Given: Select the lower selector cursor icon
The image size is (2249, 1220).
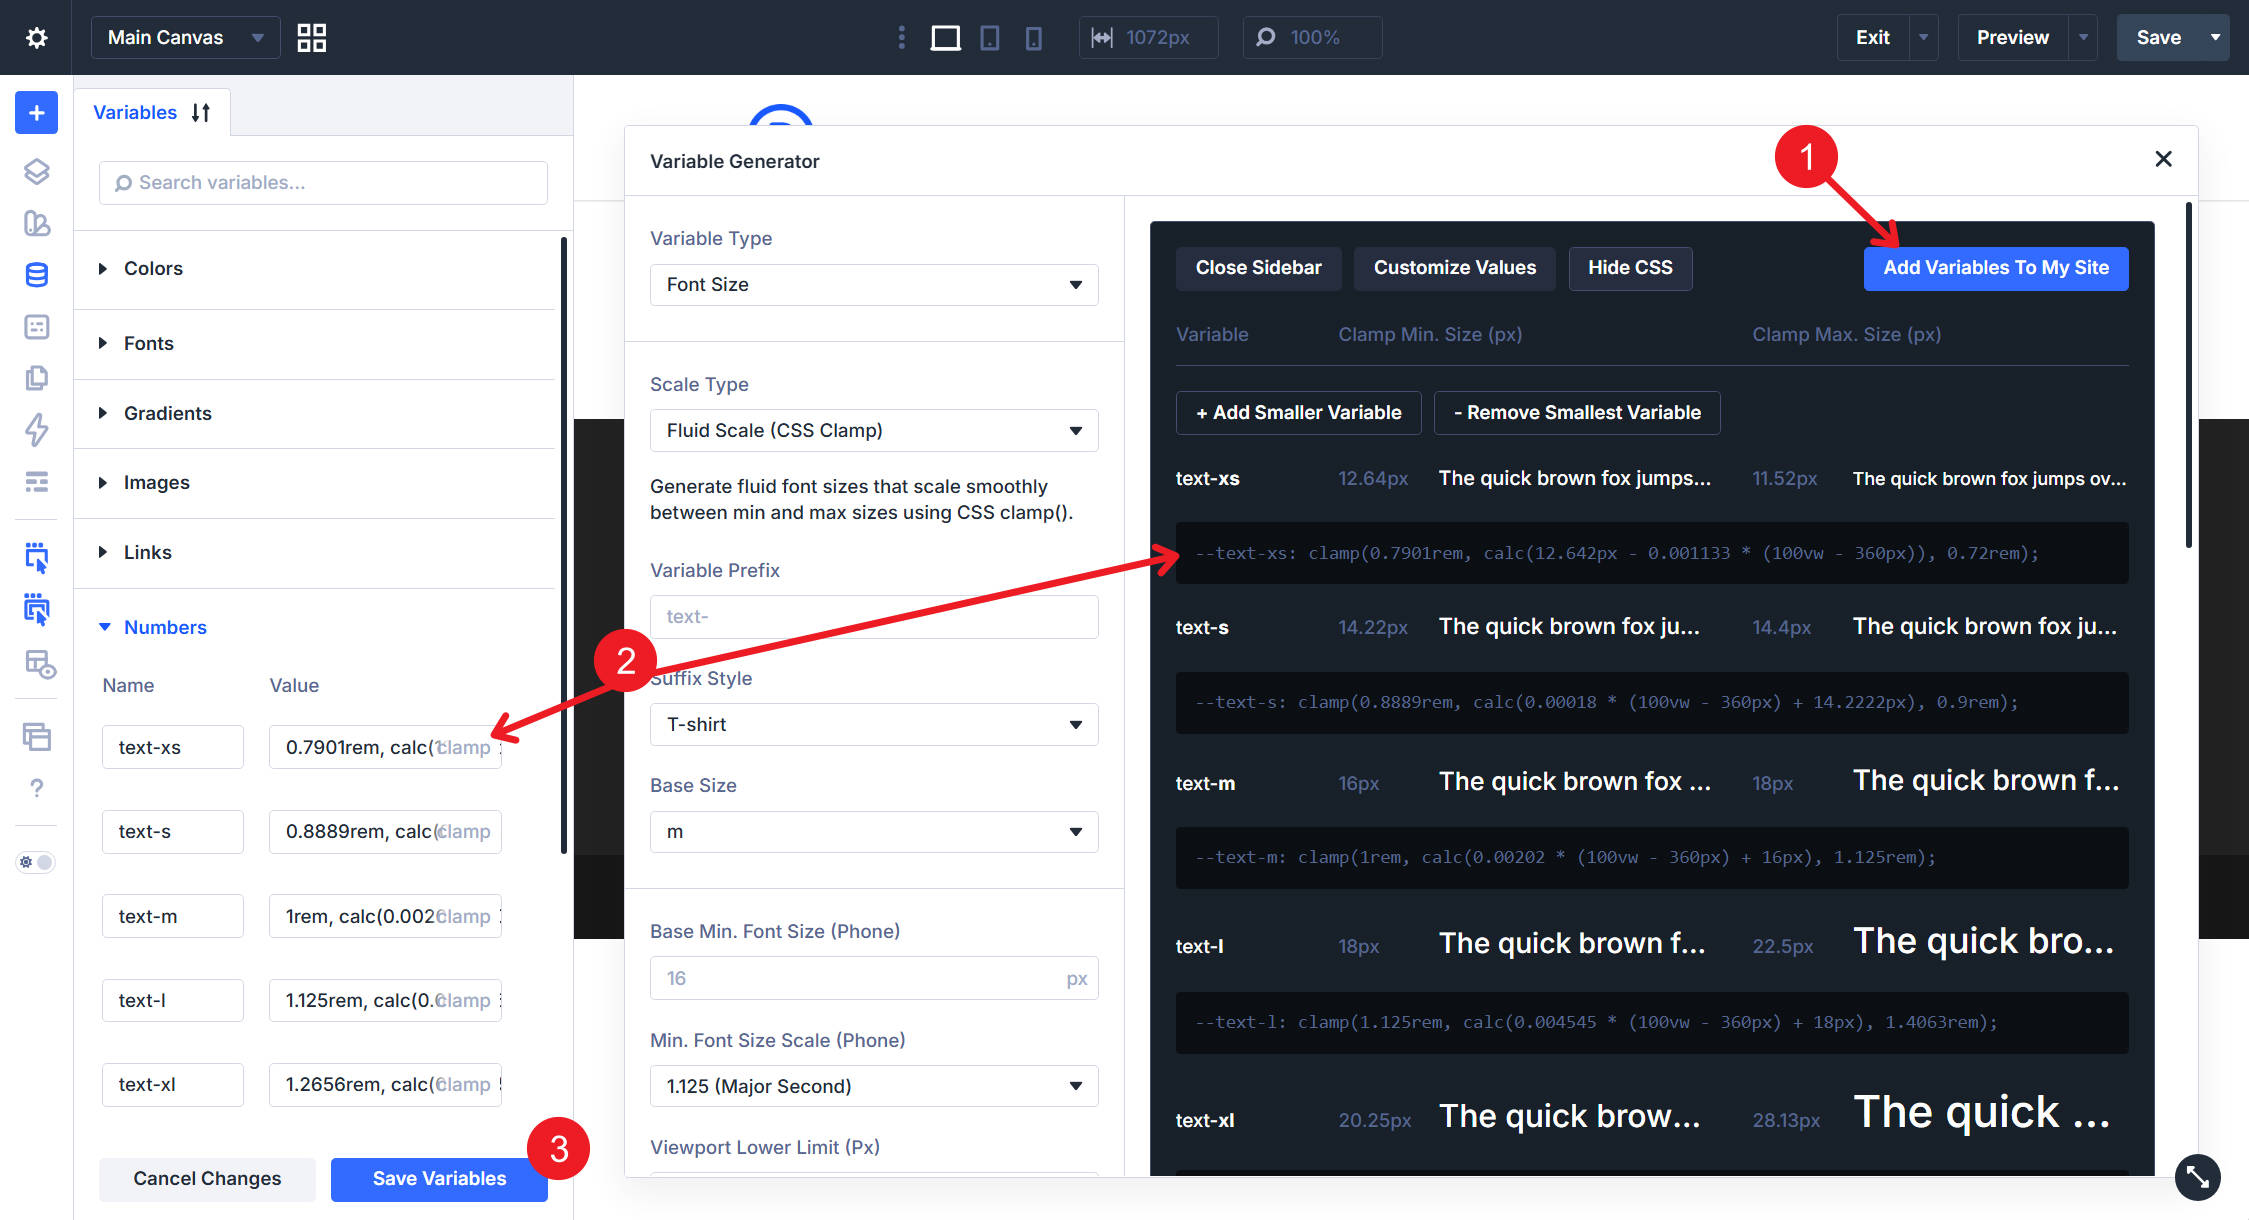Looking at the screenshot, I should click(x=36, y=609).
